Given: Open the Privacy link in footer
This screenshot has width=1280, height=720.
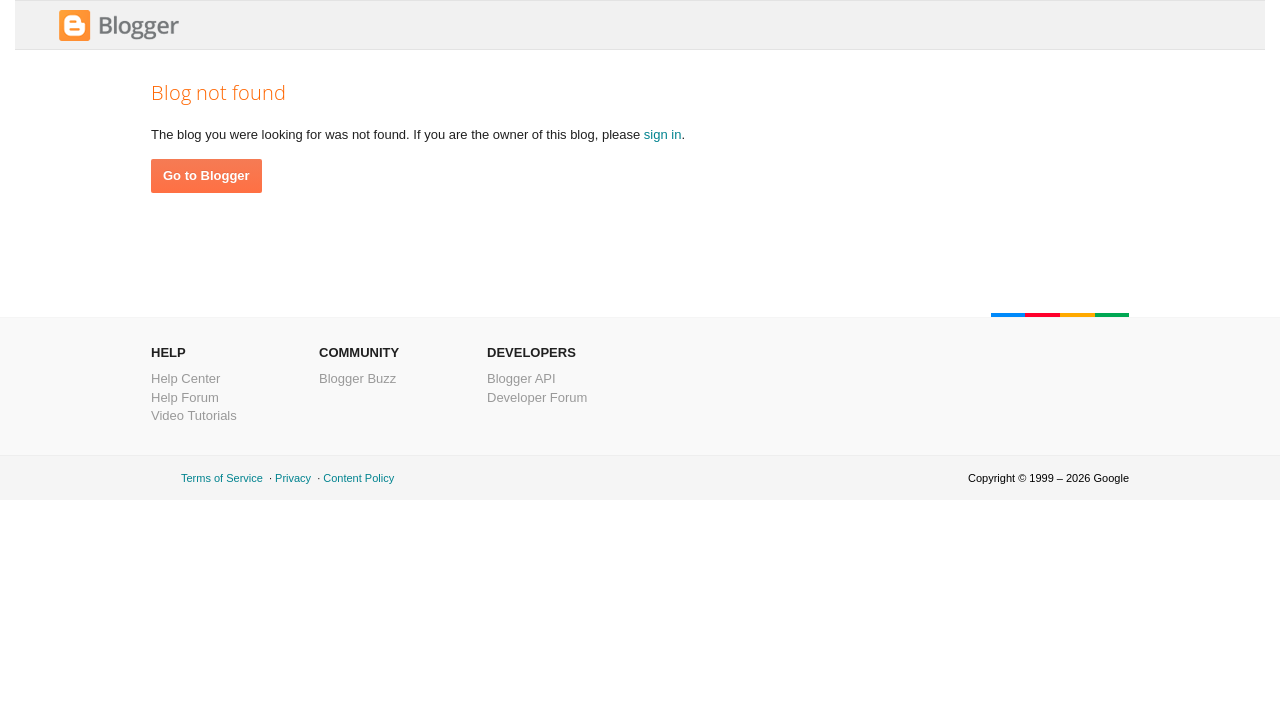Looking at the screenshot, I should [x=292, y=478].
